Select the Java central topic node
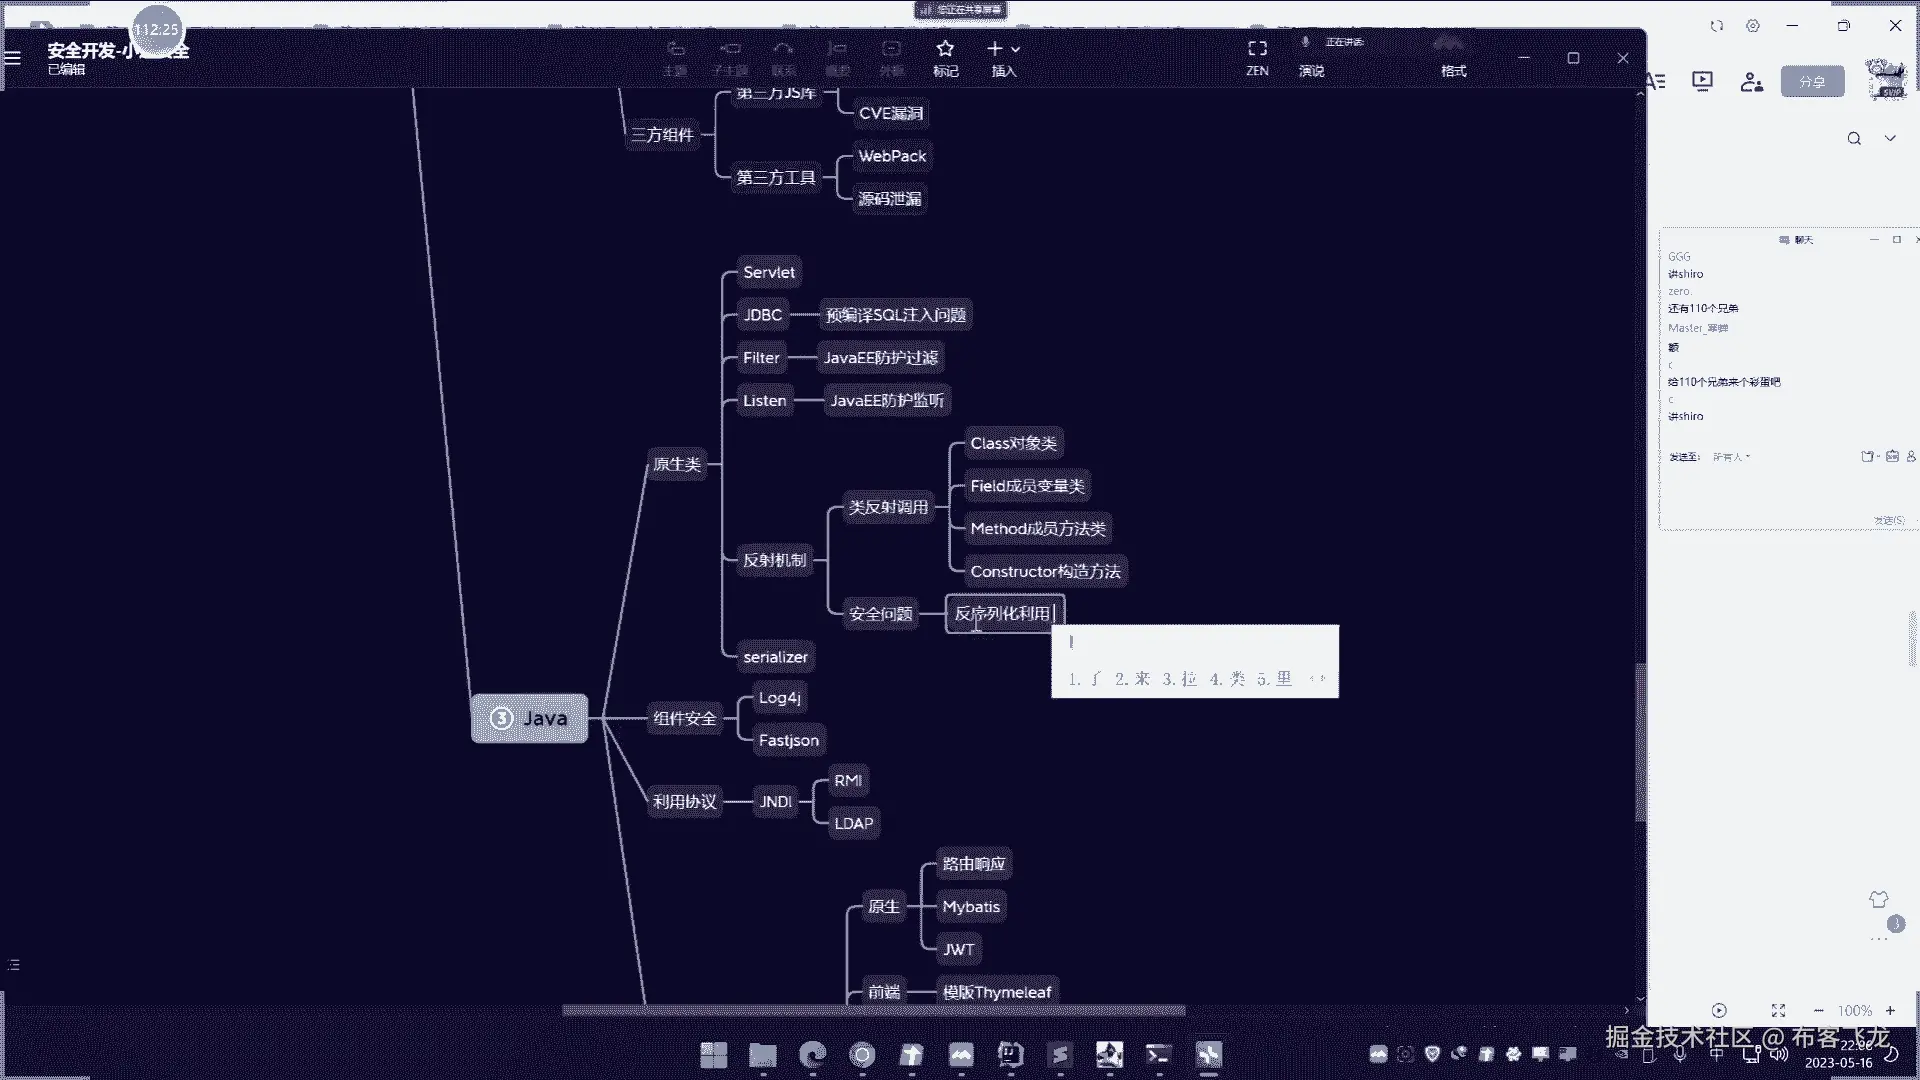Image resolution: width=1920 pixels, height=1080 pixels. pyautogui.click(x=529, y=718)
